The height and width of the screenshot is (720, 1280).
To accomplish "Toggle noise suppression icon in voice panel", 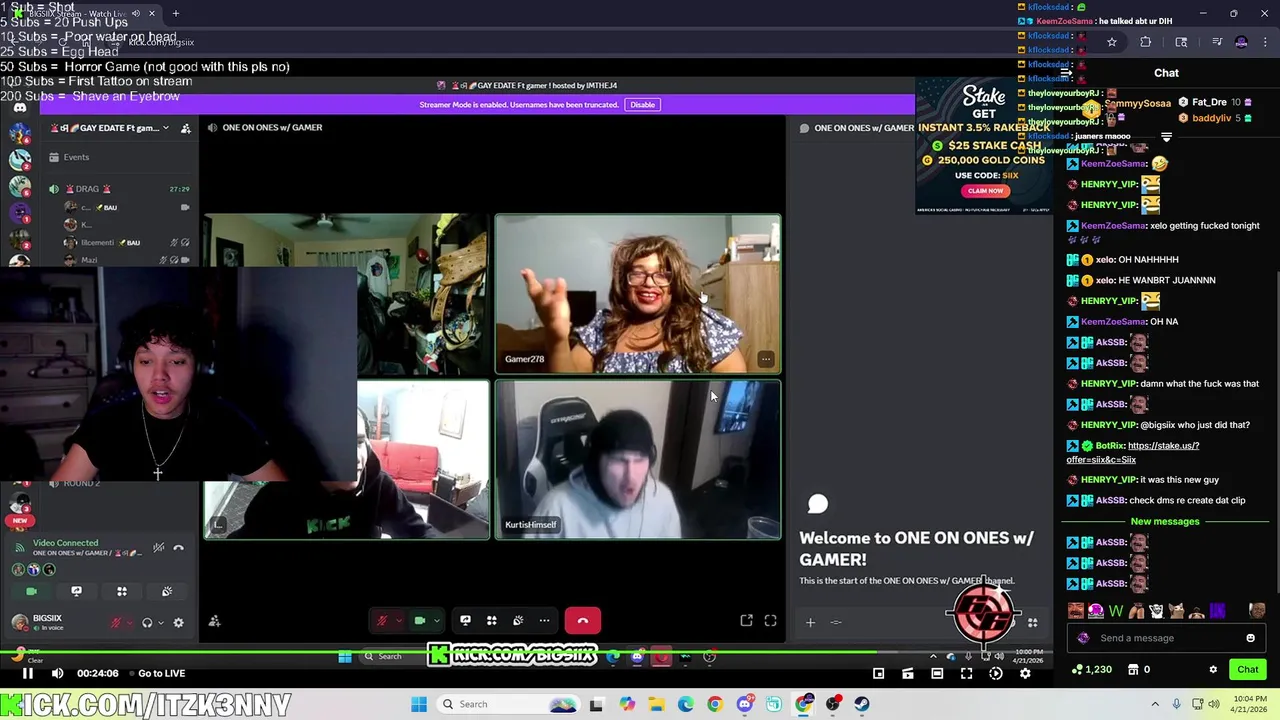I will [159, 547].
